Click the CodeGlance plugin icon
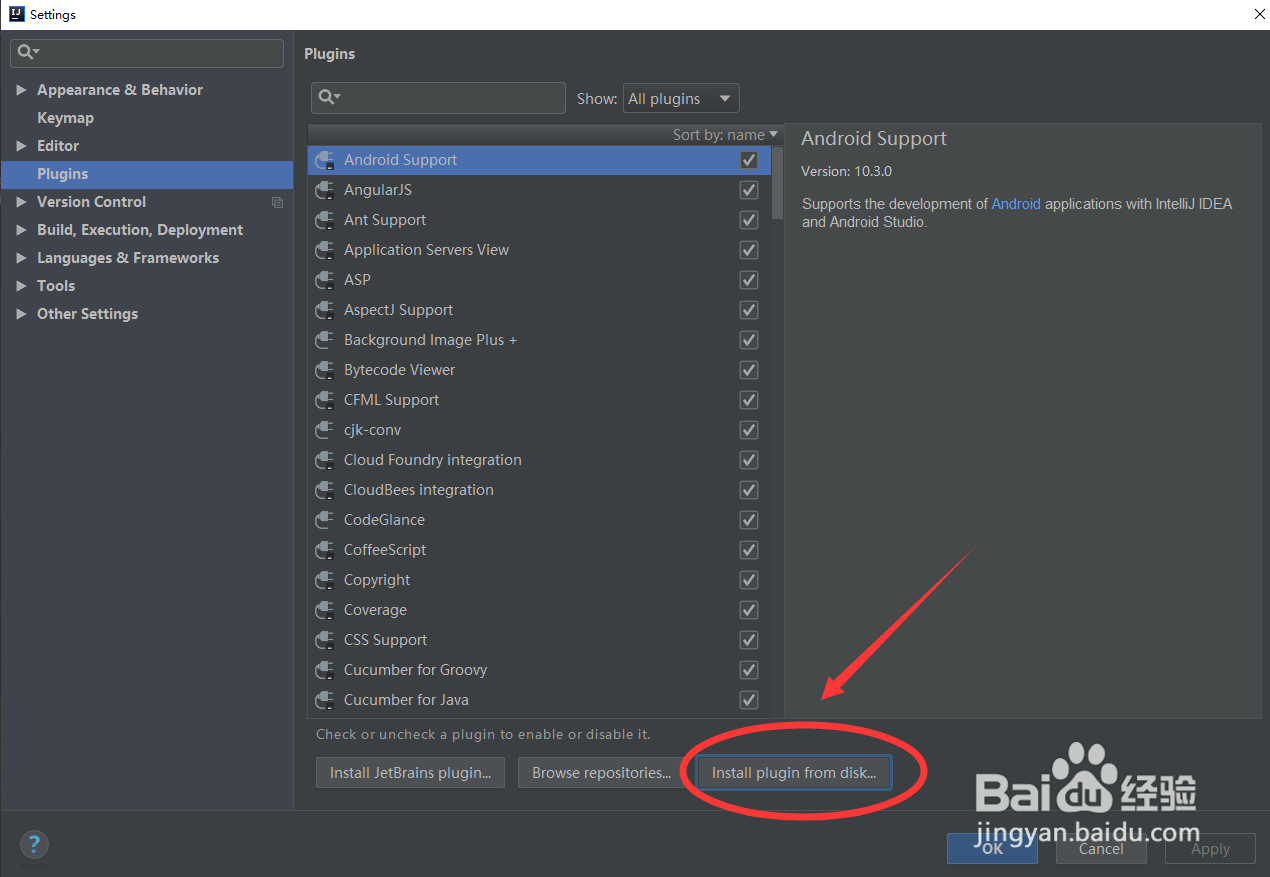This screenshot has height=877, width=1270. 324,520
